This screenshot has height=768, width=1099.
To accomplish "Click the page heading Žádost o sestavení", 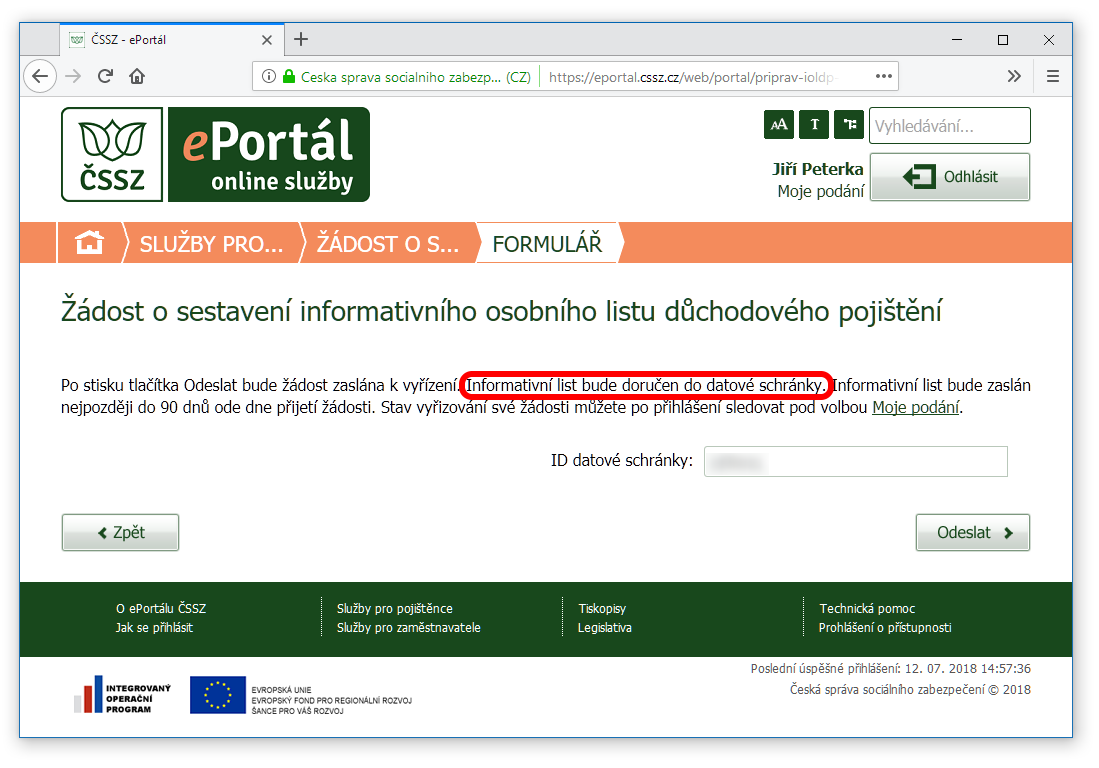I will (501, 311).
